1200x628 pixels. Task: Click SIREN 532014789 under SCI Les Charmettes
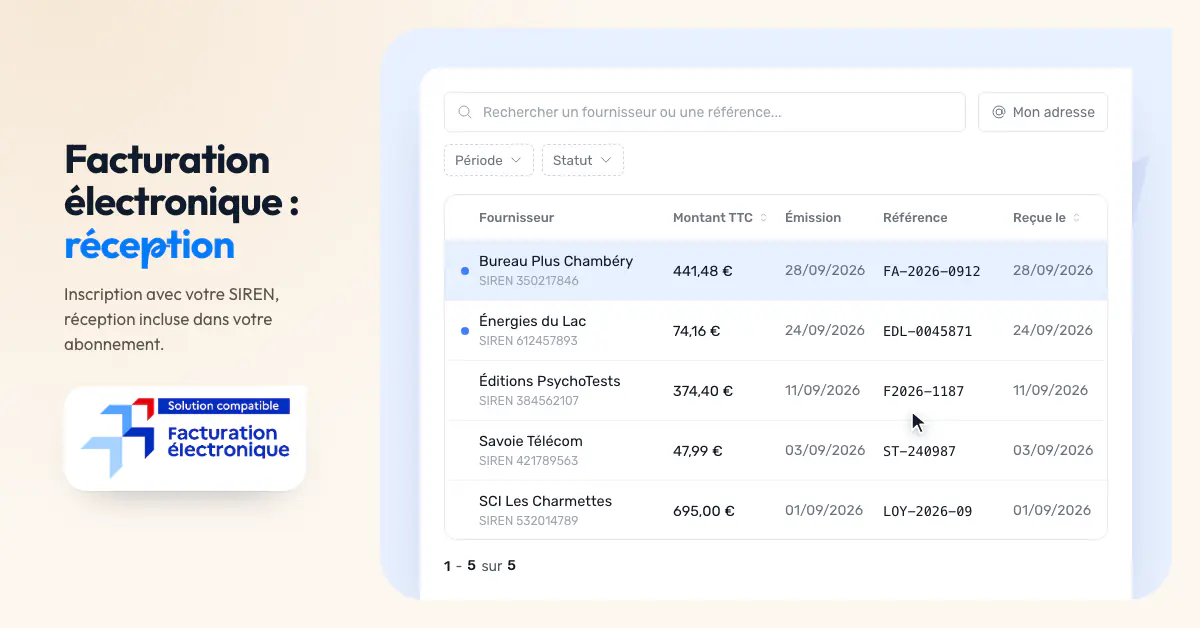(x=529, y=521)
